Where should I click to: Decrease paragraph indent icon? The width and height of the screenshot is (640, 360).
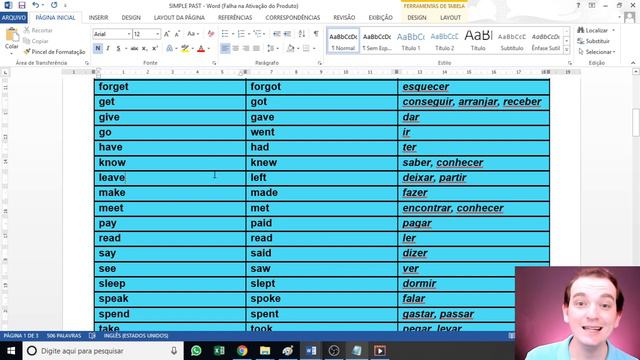click(x=276, y=34)
